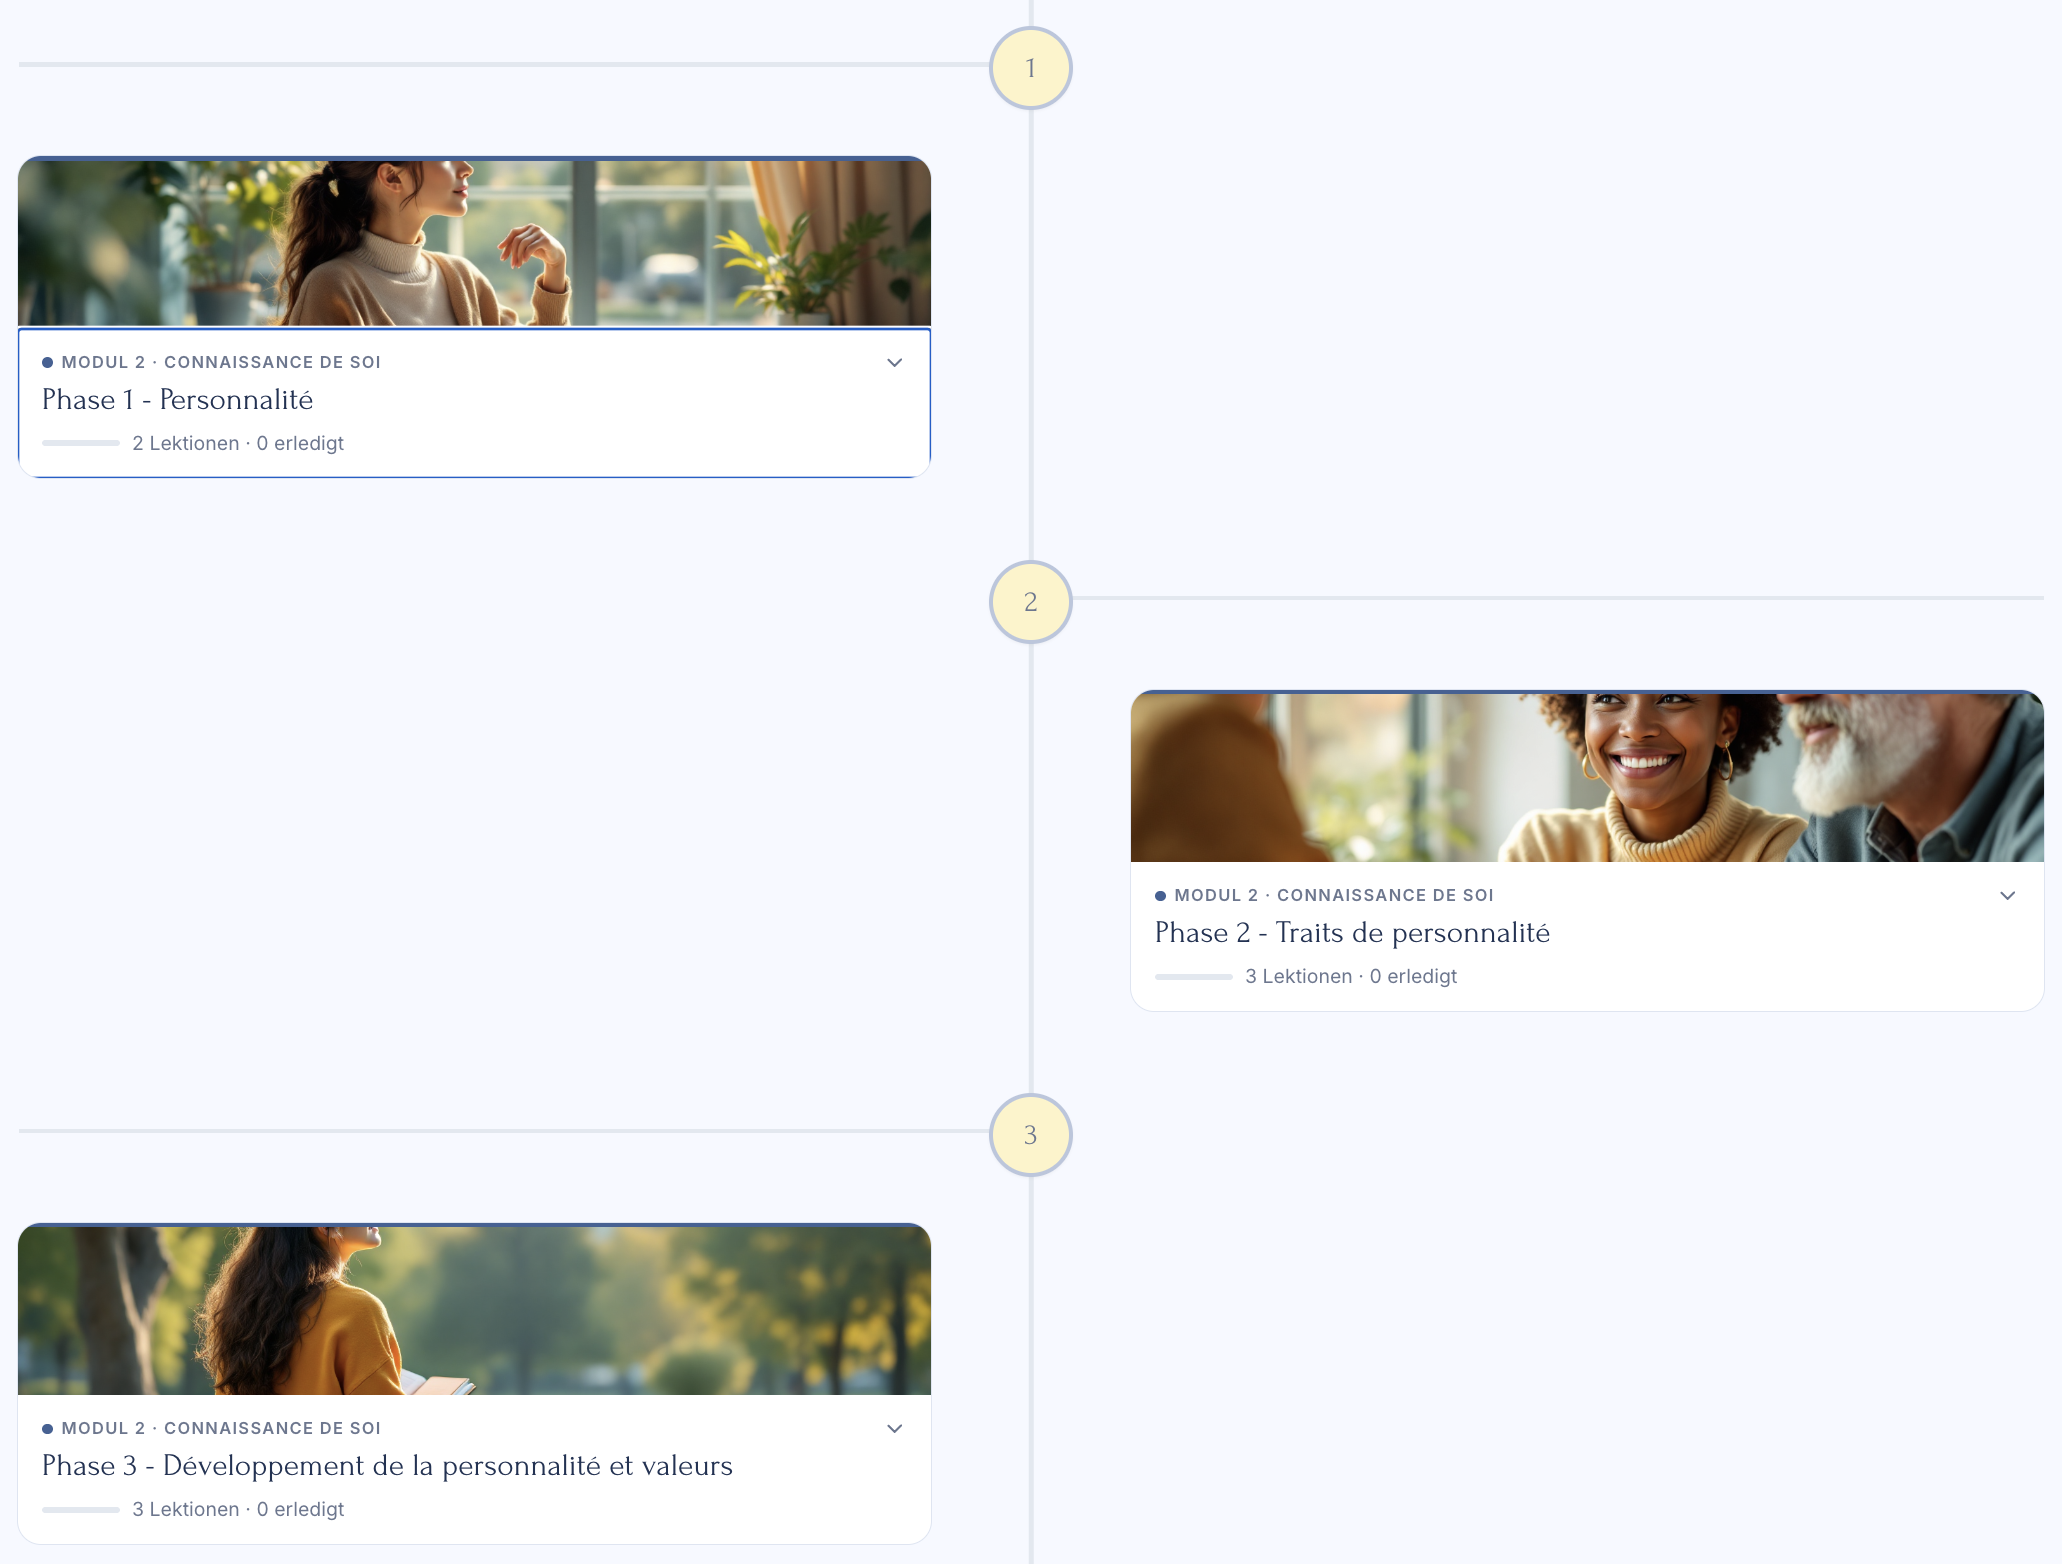The width and height of the screenshot is (2062, 1564).
Task: Expand the Phase 1 - Personnalité card chevron
Action: point(895,362)
